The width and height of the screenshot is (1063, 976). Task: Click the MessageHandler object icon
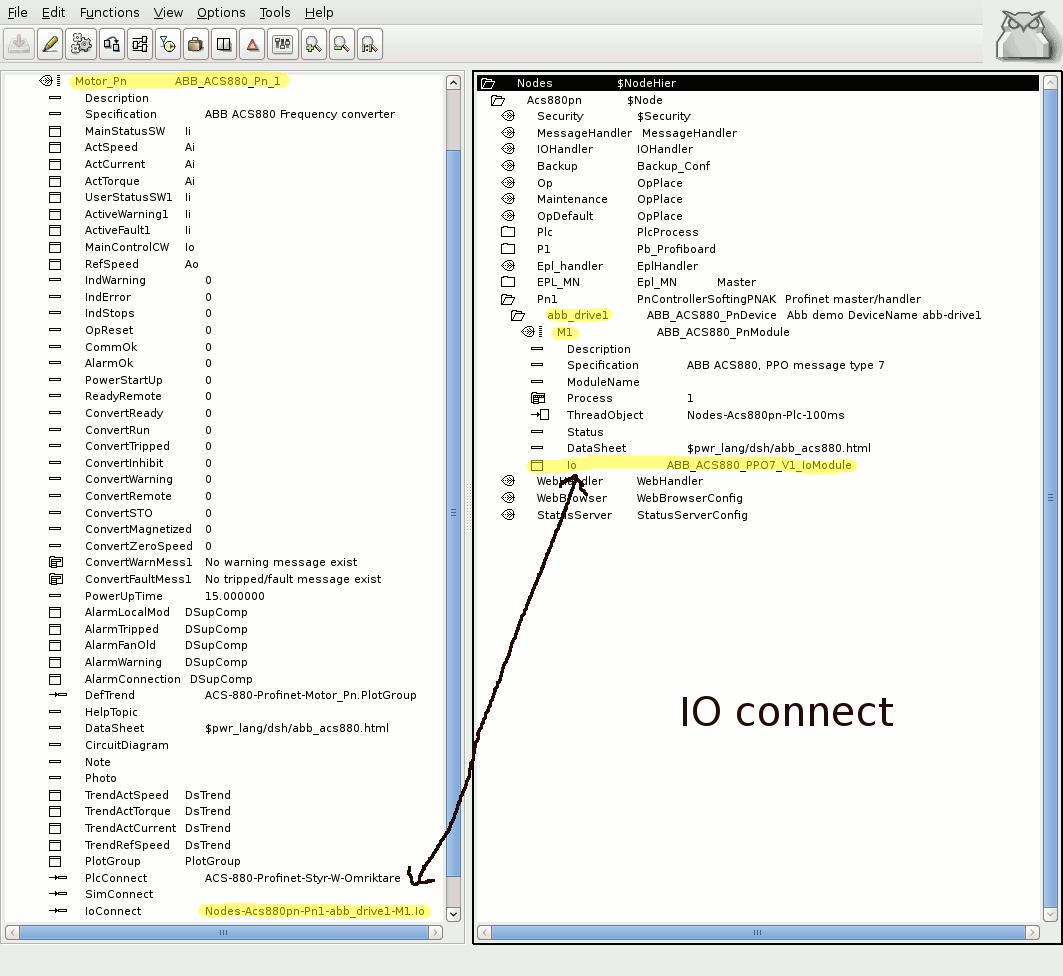(508, 133)
